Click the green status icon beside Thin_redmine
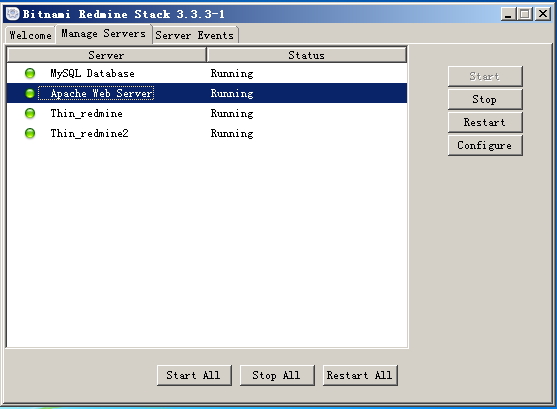The height and width of the screenshot is (409, 557). coord(30,113)
